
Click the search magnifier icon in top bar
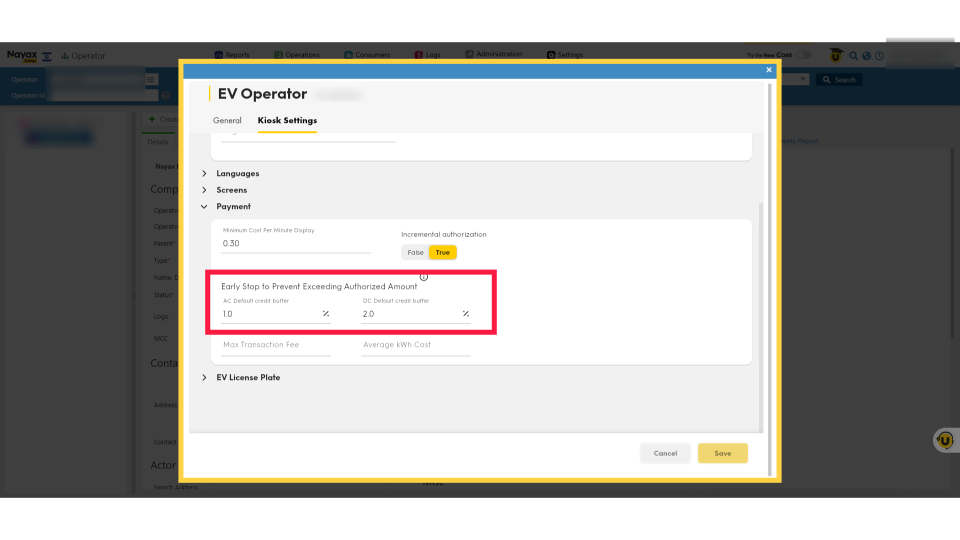(853, 56)
